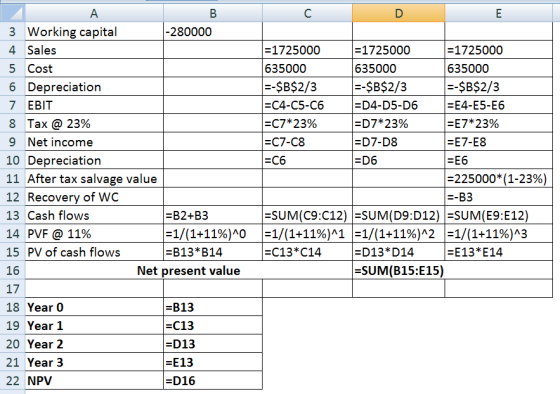
Task: Click the 'Cost' label cell
Action: click(x=94, y=68)
